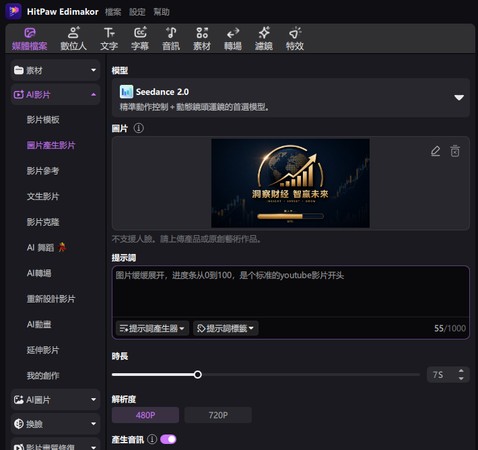Open the 字幕 subtitles tool

(x=140, y=39)
